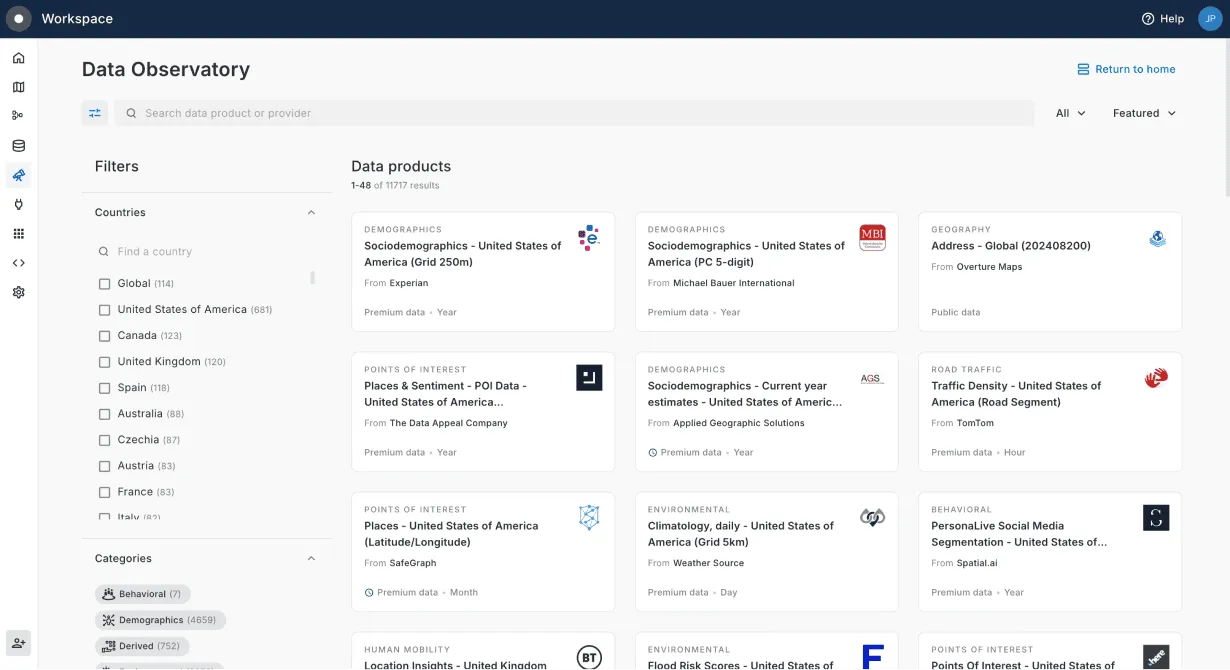This screenshot has width=1230, height=670.
Task: Open the Applications grid icon
Action: coord(18,232)
